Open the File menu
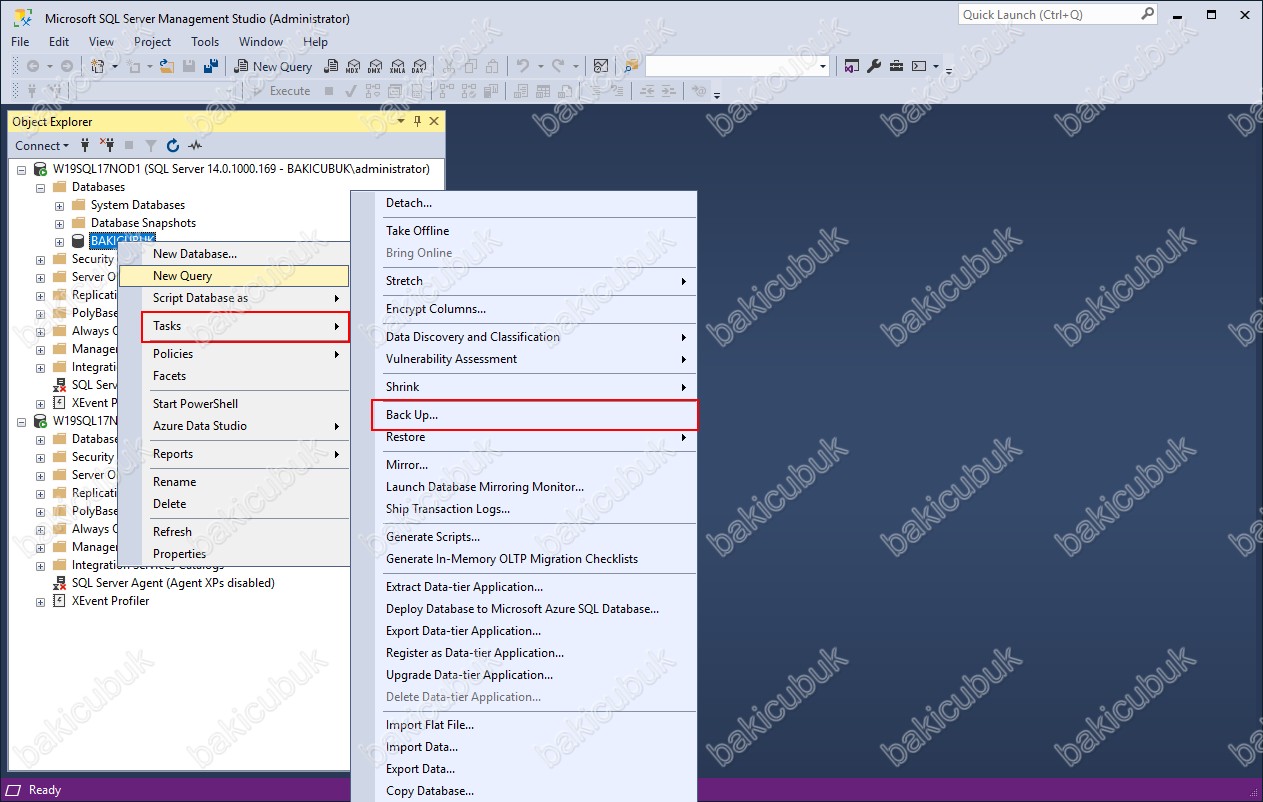The width and height of the screenshot is (1263, 802). tap(20, 42)
